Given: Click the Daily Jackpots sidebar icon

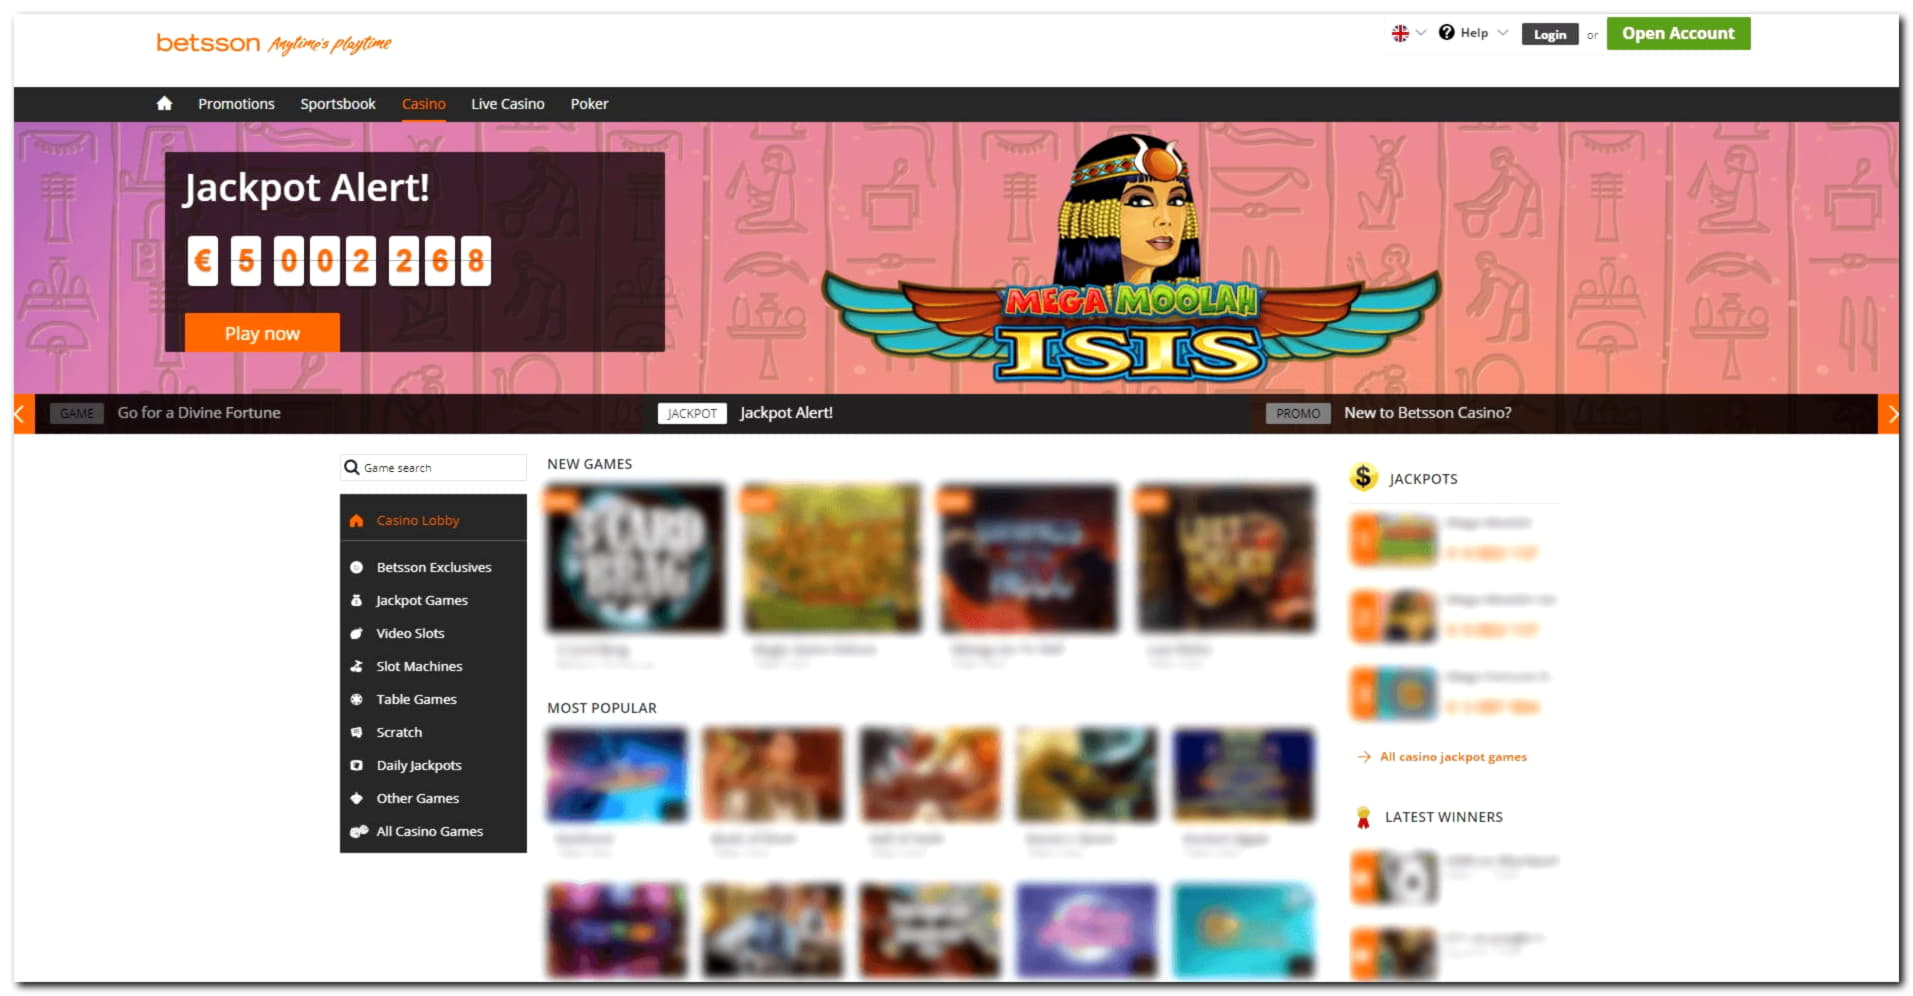Looking at the screenshot, I should pyautogui.click(x=356, y=765).
